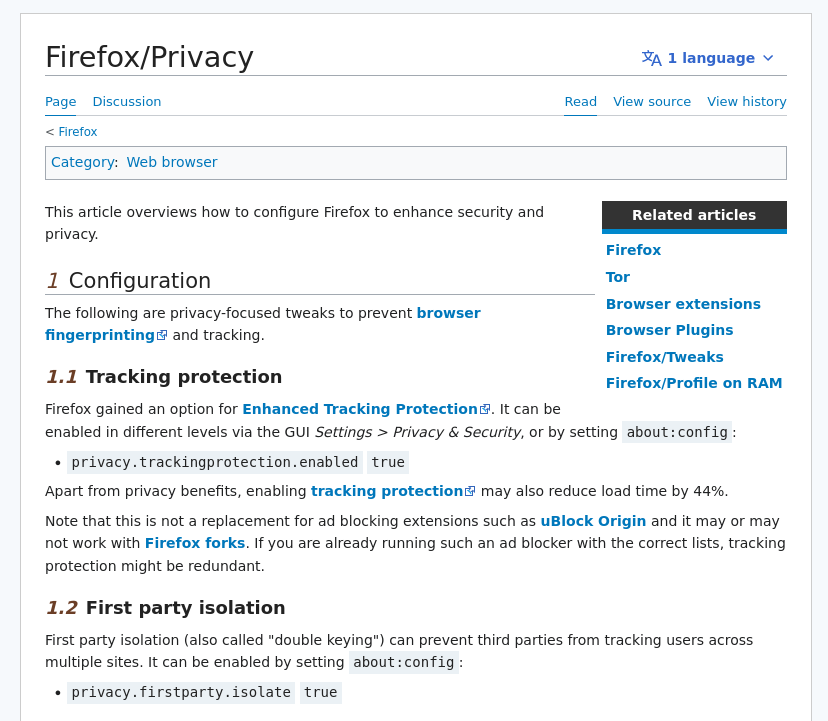This screenshot has width=828, height=721.
Task: Go back to parent Firefox page link
Action: (78, 132)
